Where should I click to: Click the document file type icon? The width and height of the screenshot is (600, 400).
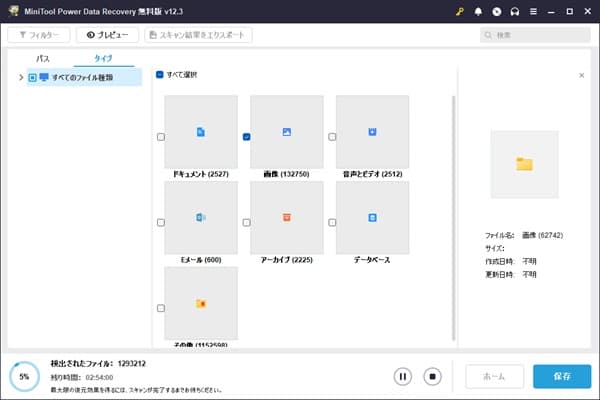click(x=201, y=132)
